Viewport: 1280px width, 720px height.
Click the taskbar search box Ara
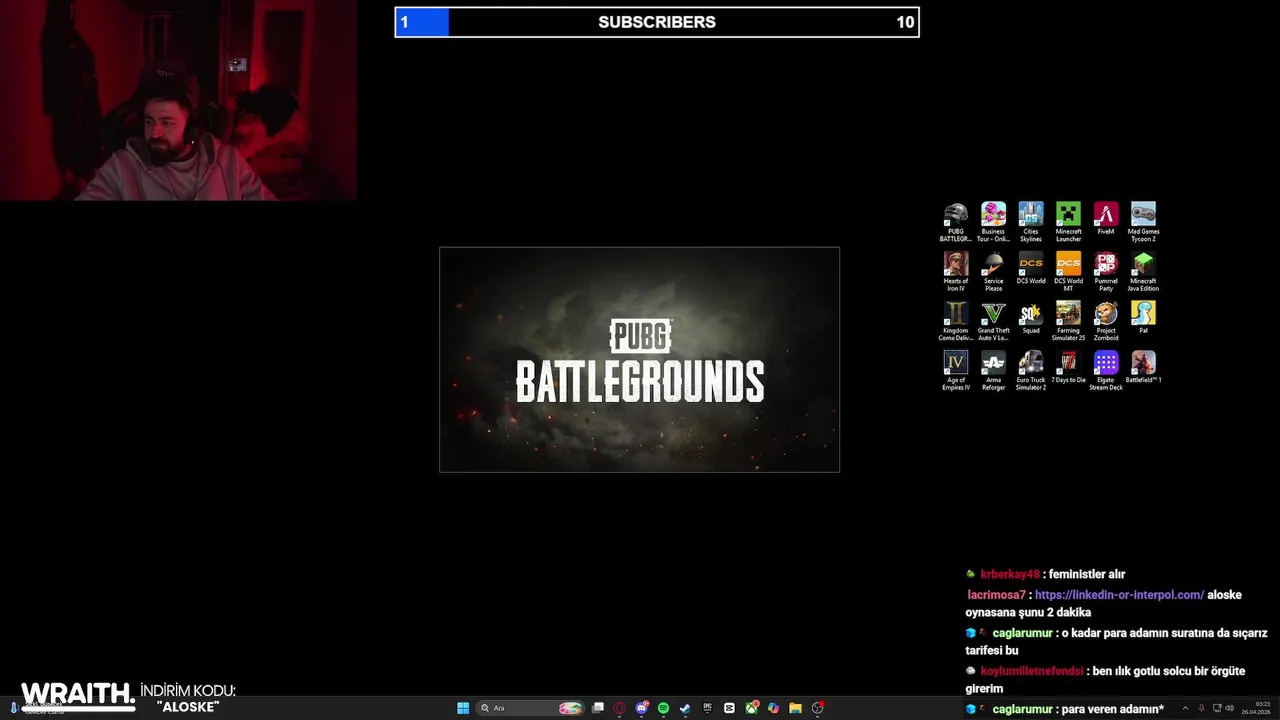point(530,708)
